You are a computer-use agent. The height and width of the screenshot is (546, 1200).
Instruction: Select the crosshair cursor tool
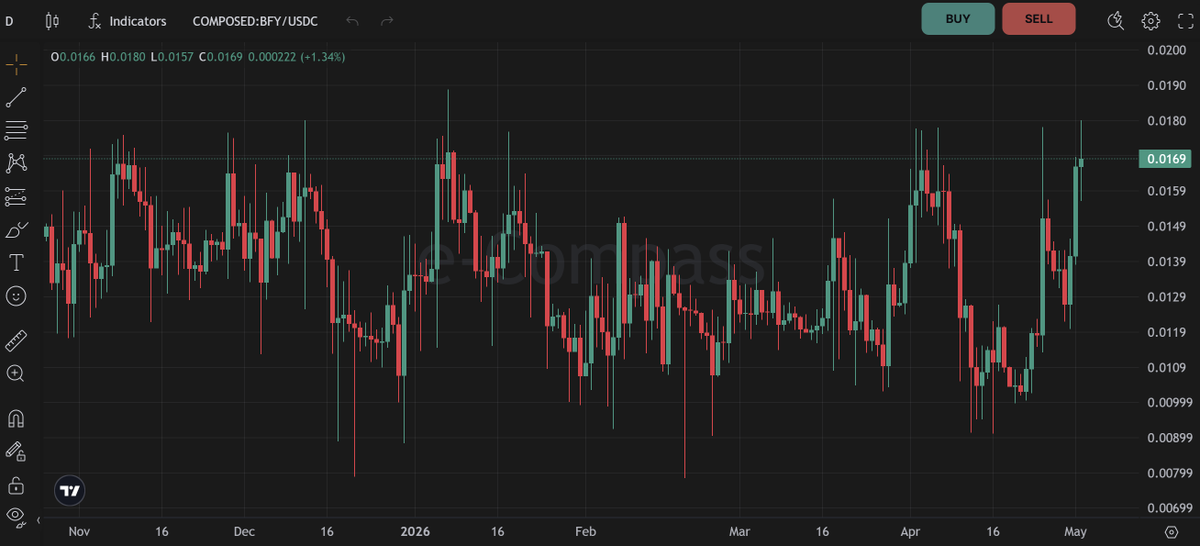pos(16,65)
